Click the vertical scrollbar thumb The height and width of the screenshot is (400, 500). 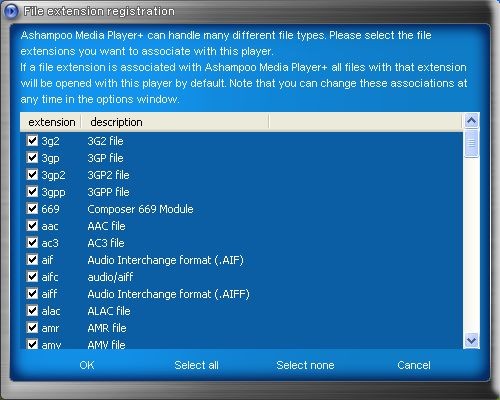click(471, 143)
